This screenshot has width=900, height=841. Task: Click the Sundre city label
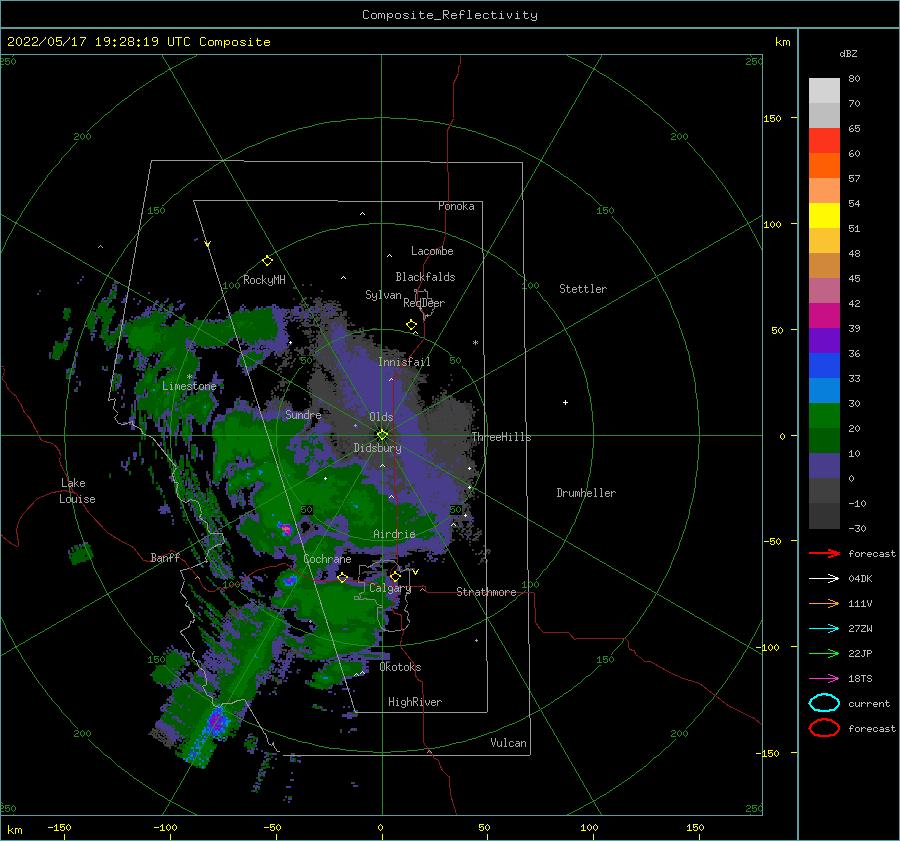coord(303,414)
